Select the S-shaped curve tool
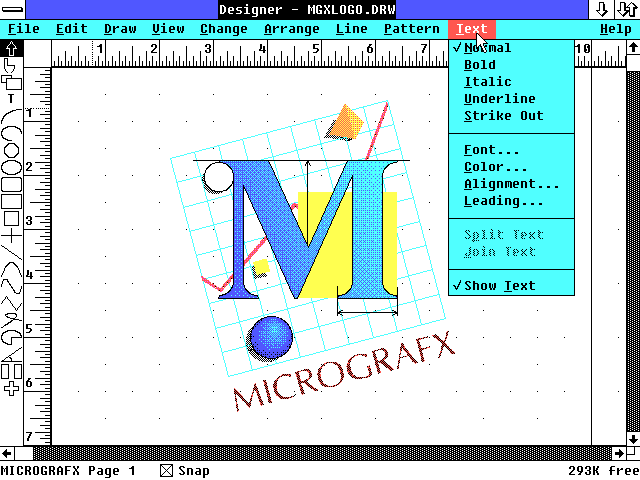The image size is (640, 480). click(11, 287)
